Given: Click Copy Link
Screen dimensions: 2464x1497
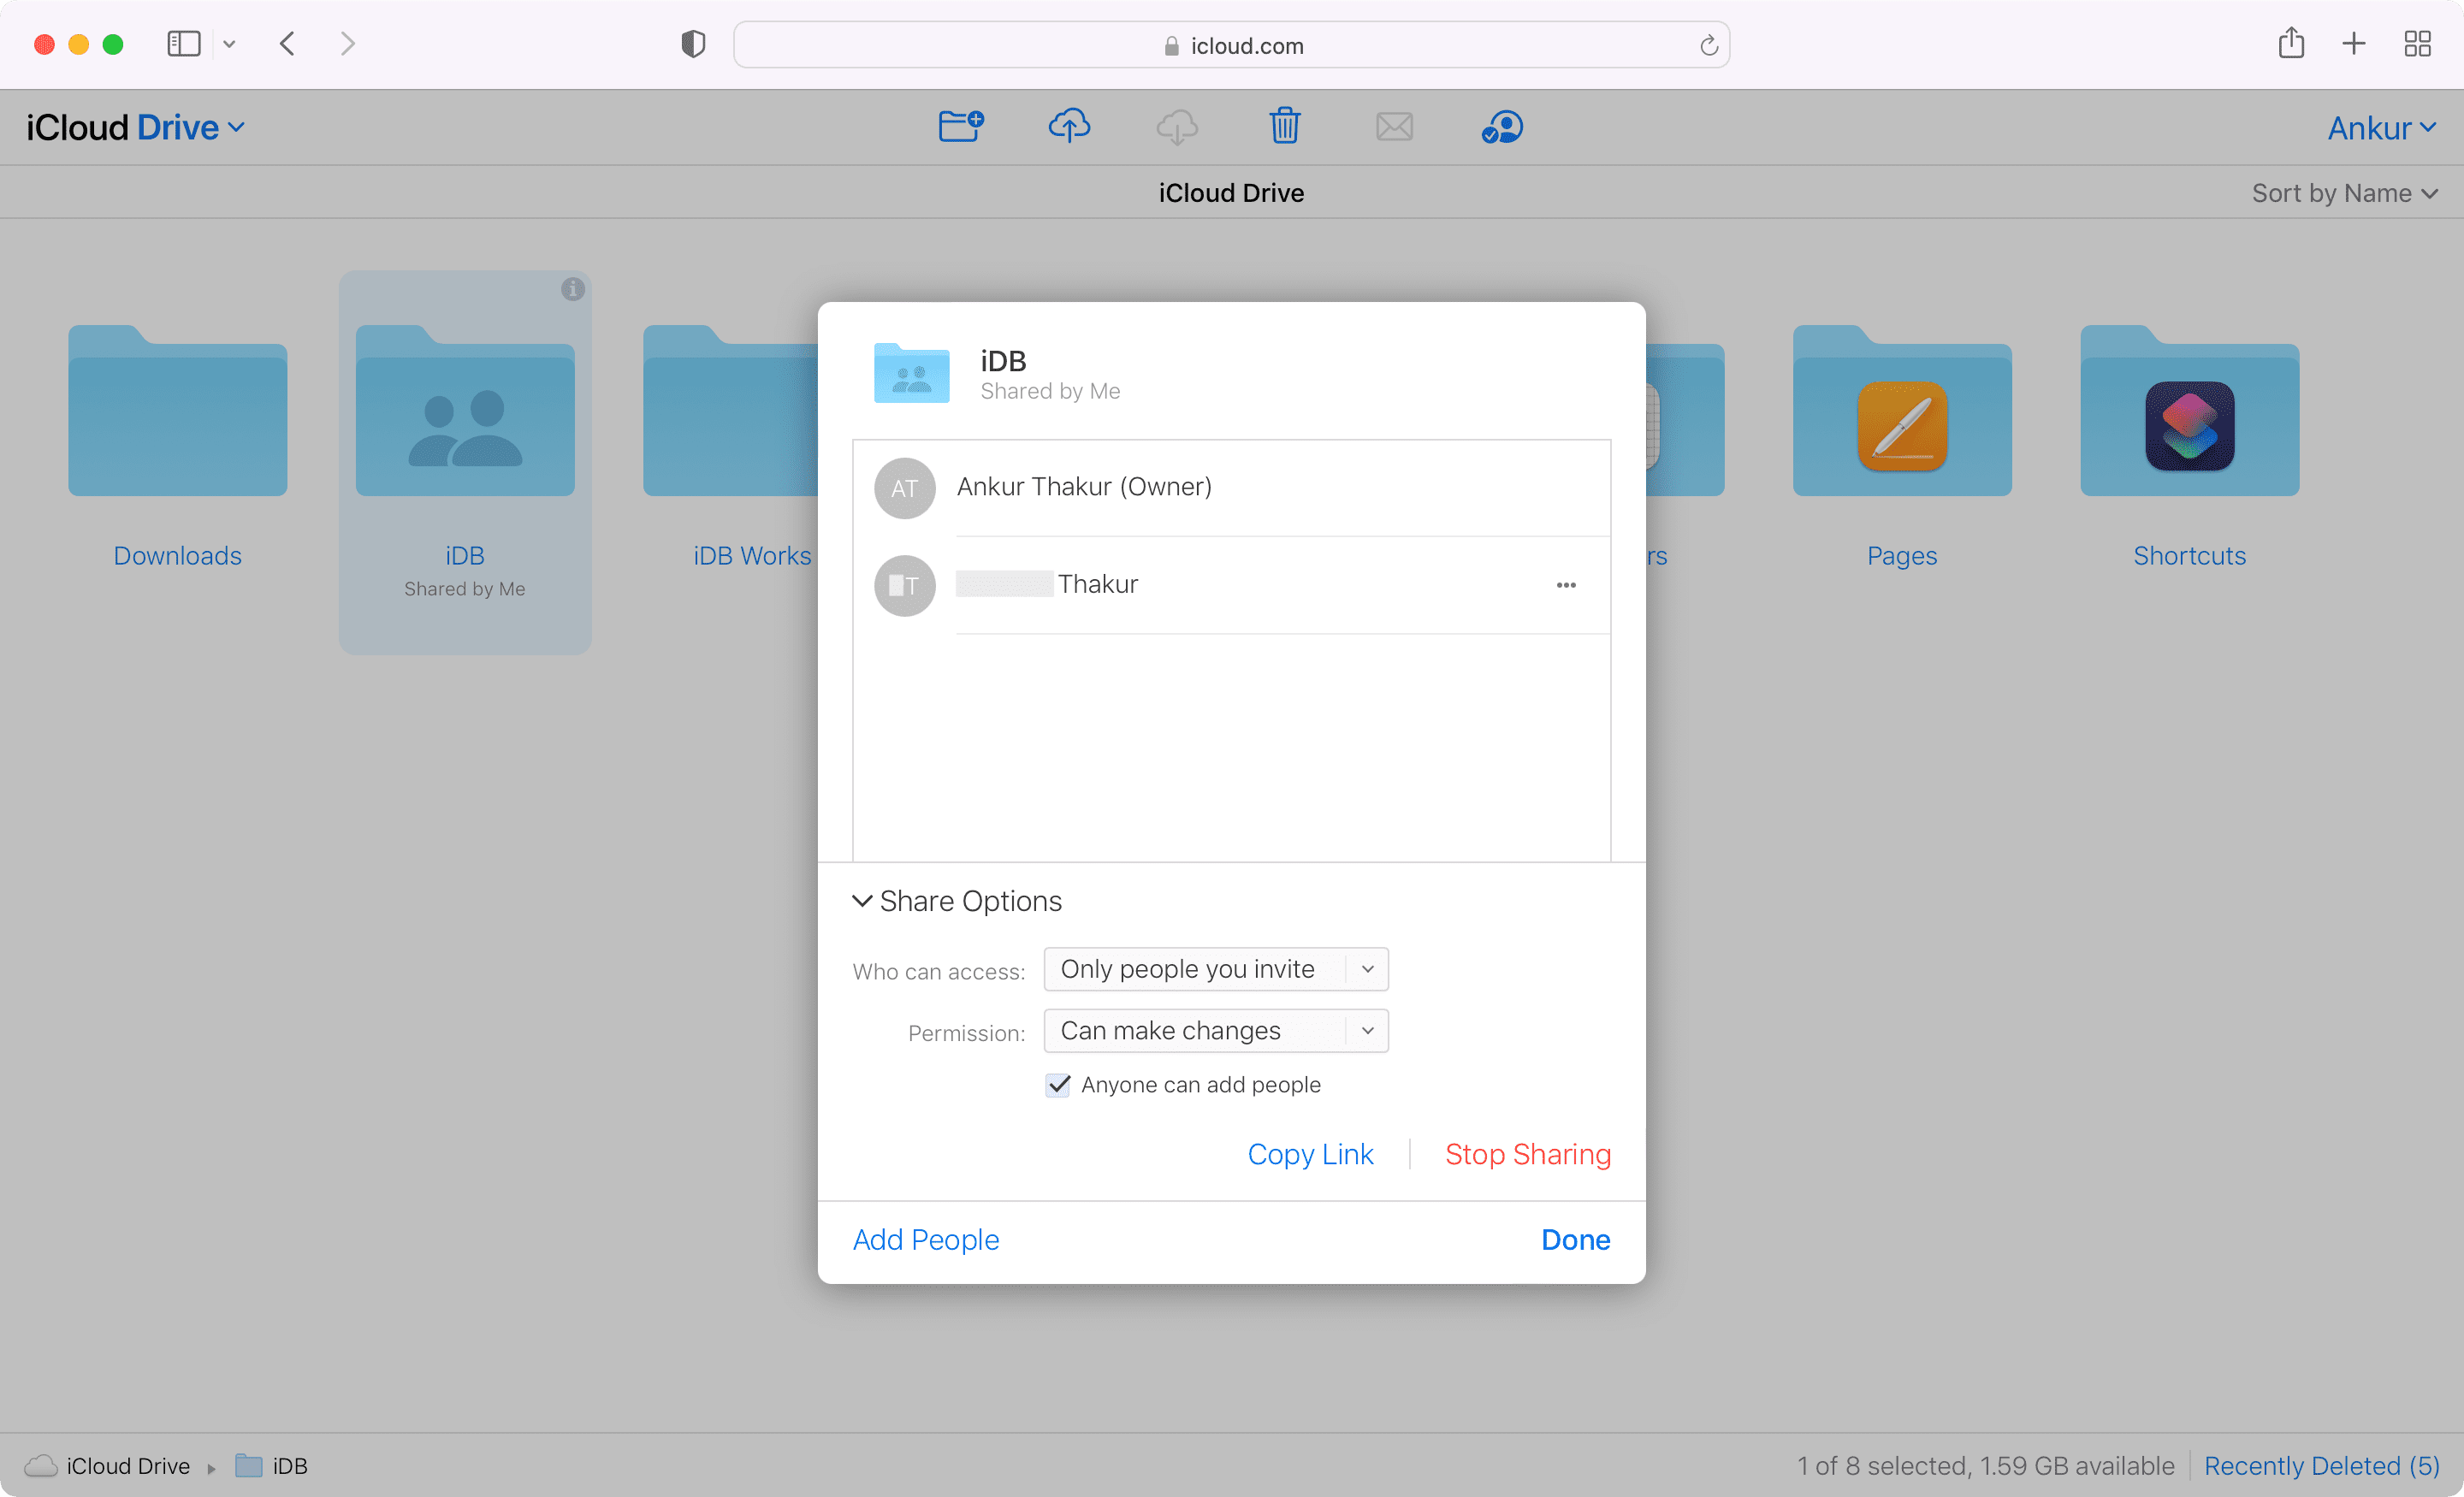Looking at the screenshot, I should (x=1310, y=1154).
